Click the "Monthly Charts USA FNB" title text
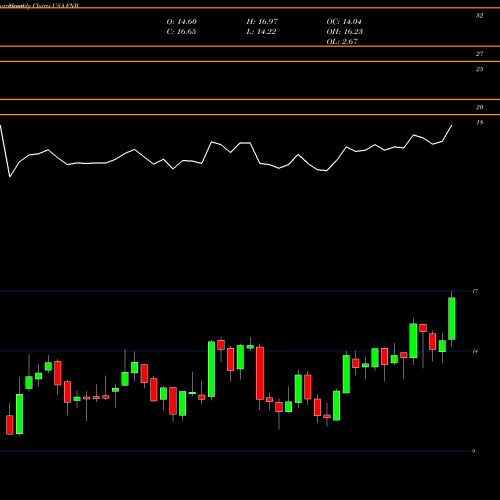Viewport: 500px width, 500px height. click(x=43, y=6)
